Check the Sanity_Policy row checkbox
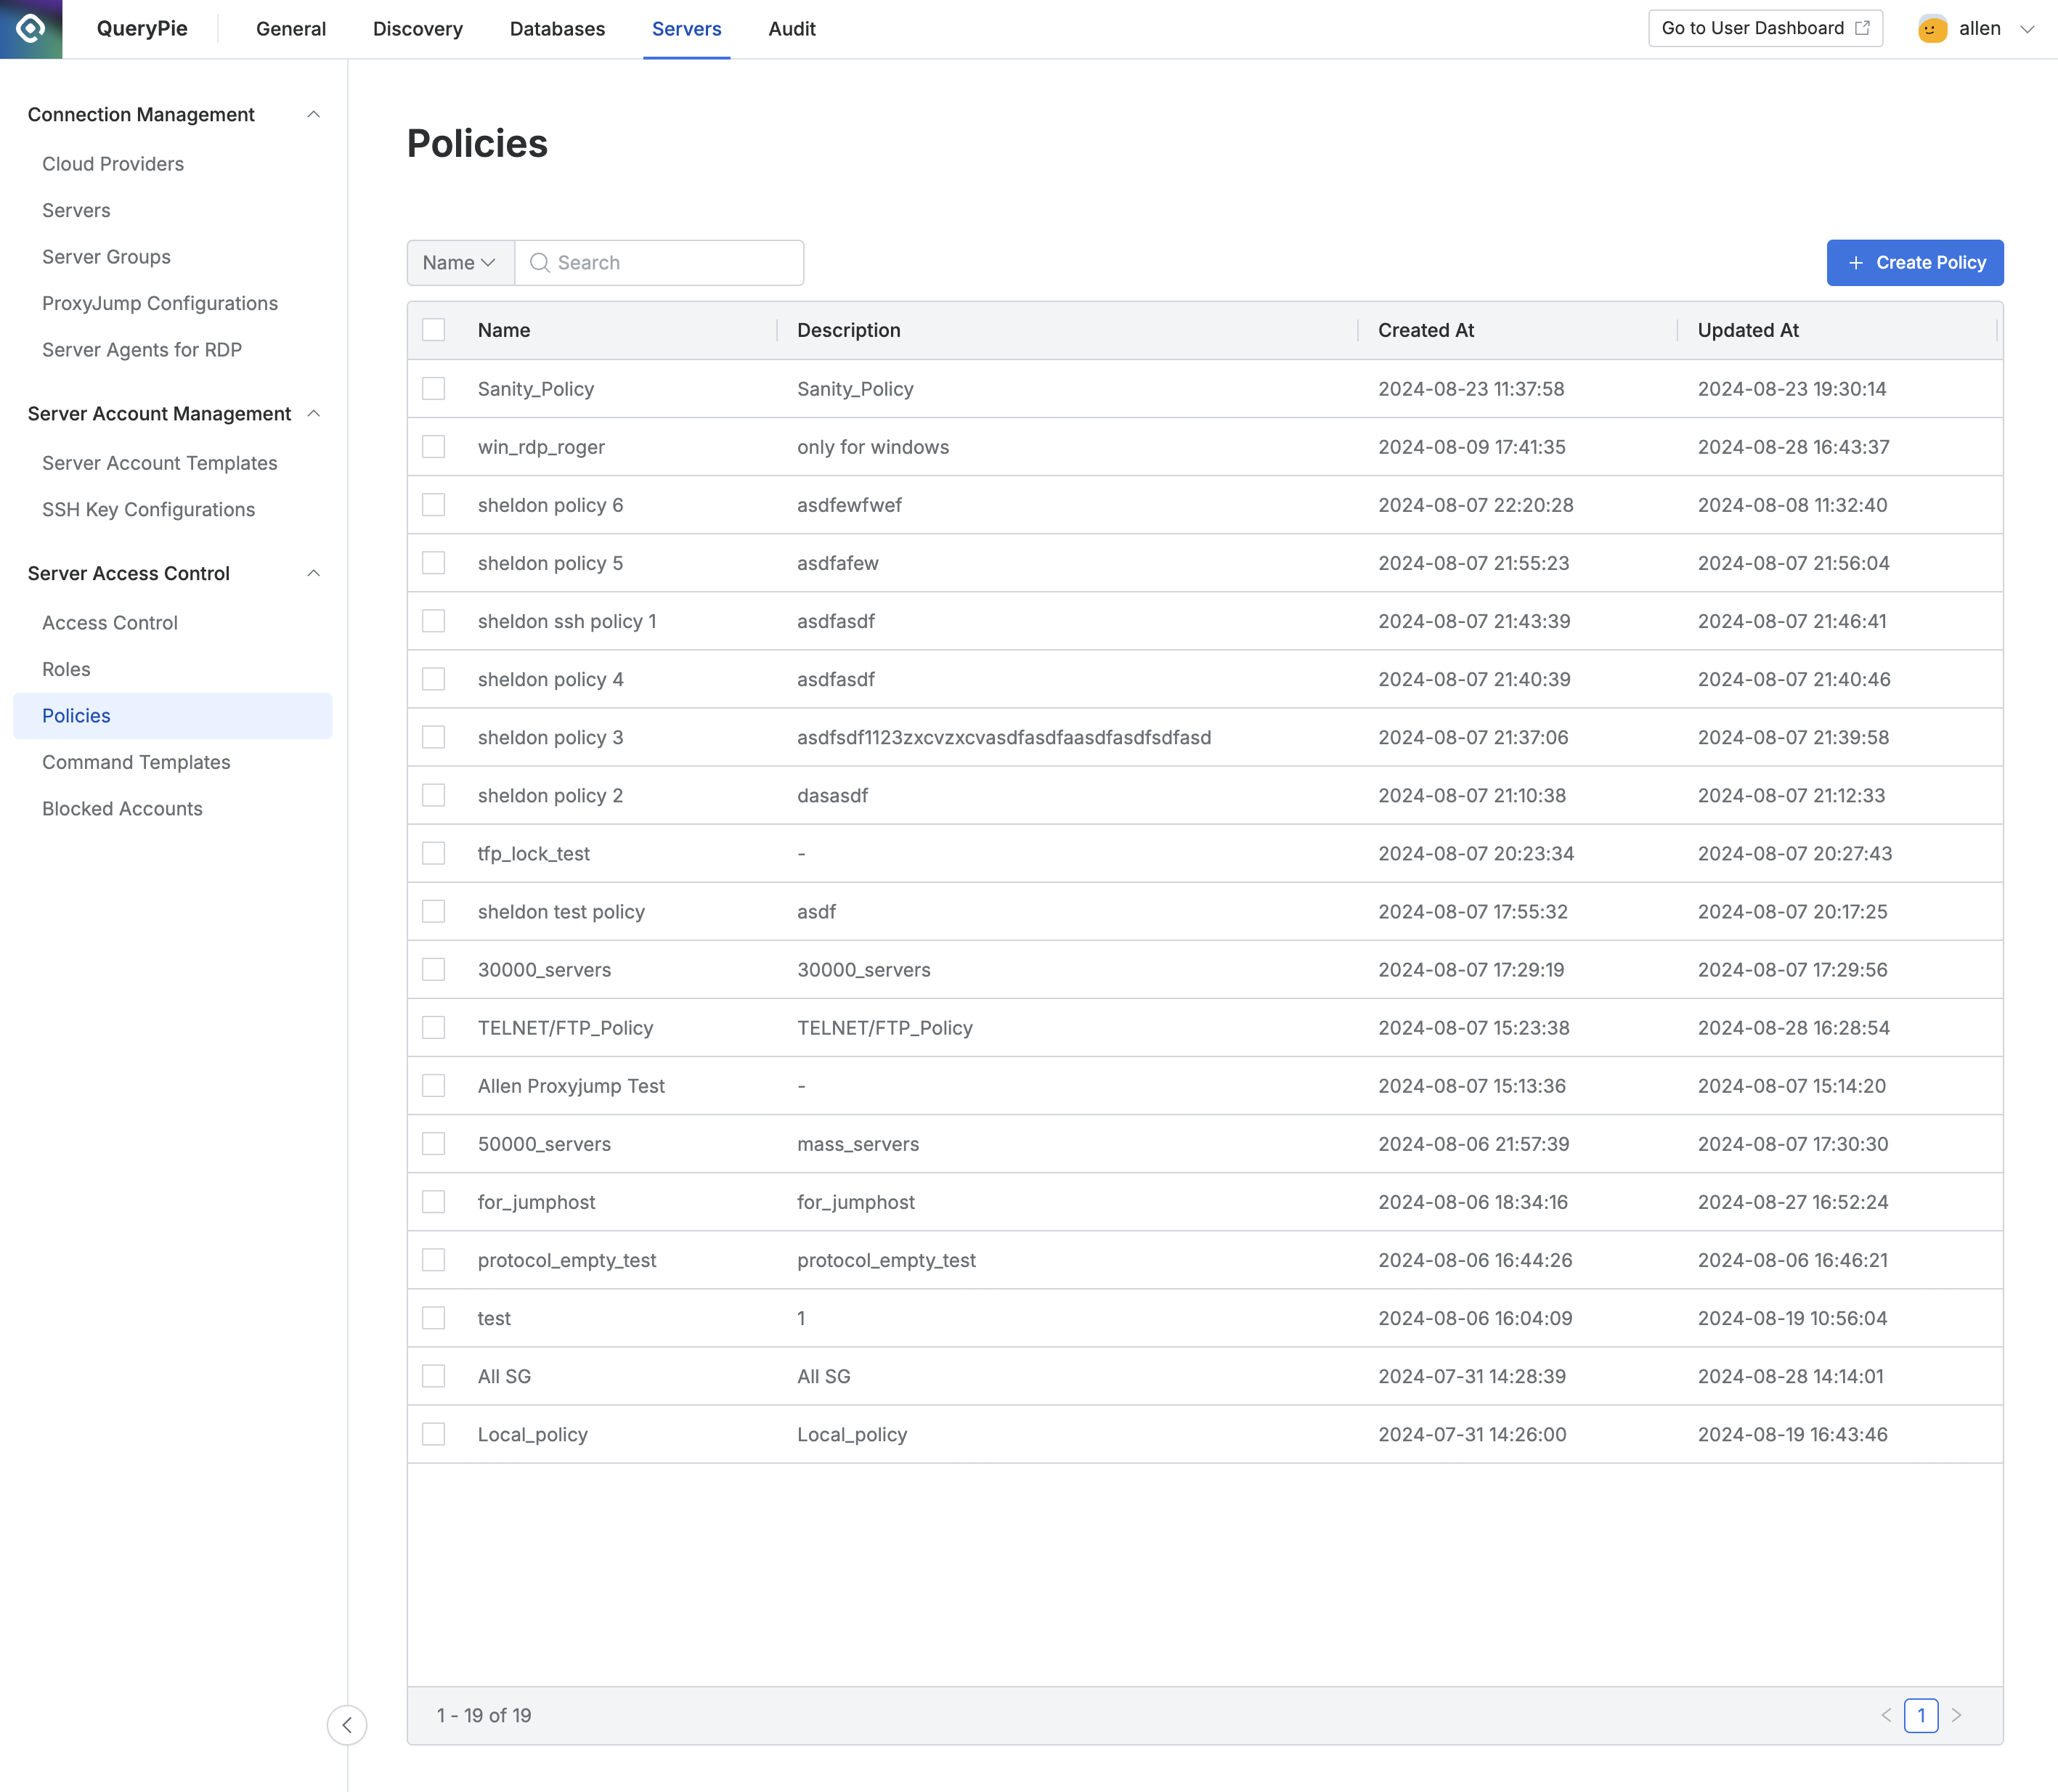 [x=434, y=389]
